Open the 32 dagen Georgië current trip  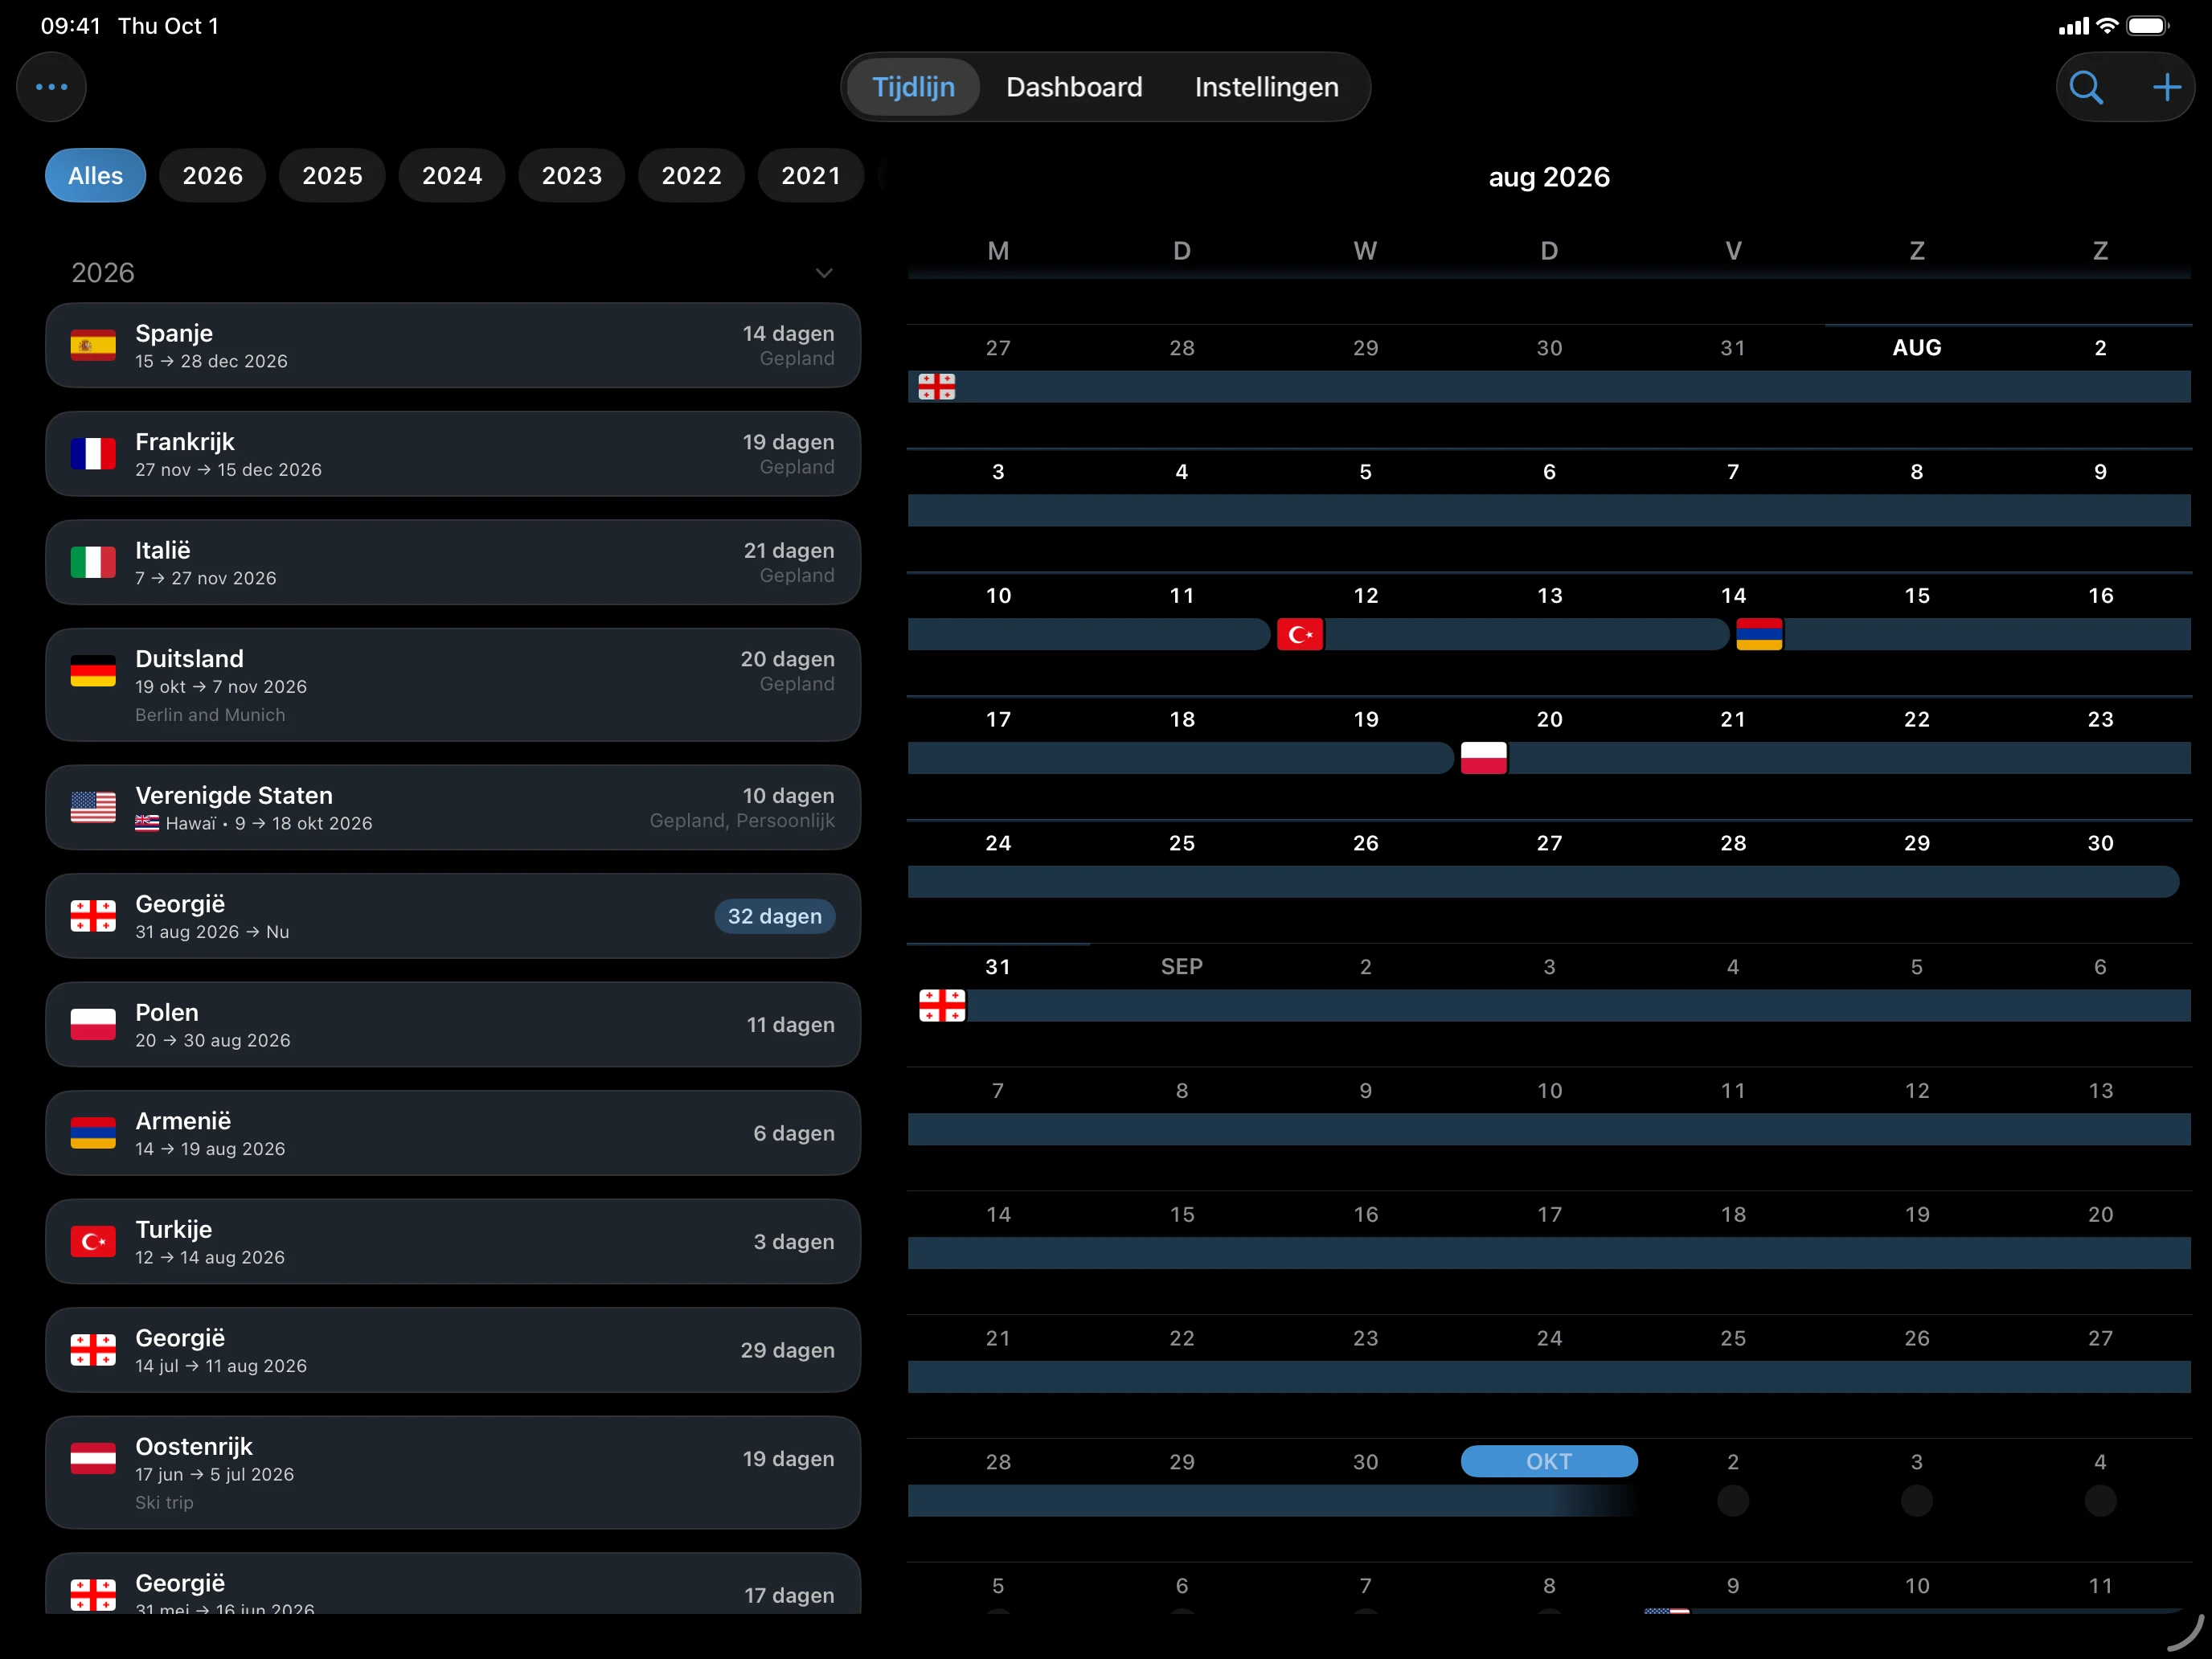tap(453, 916)
